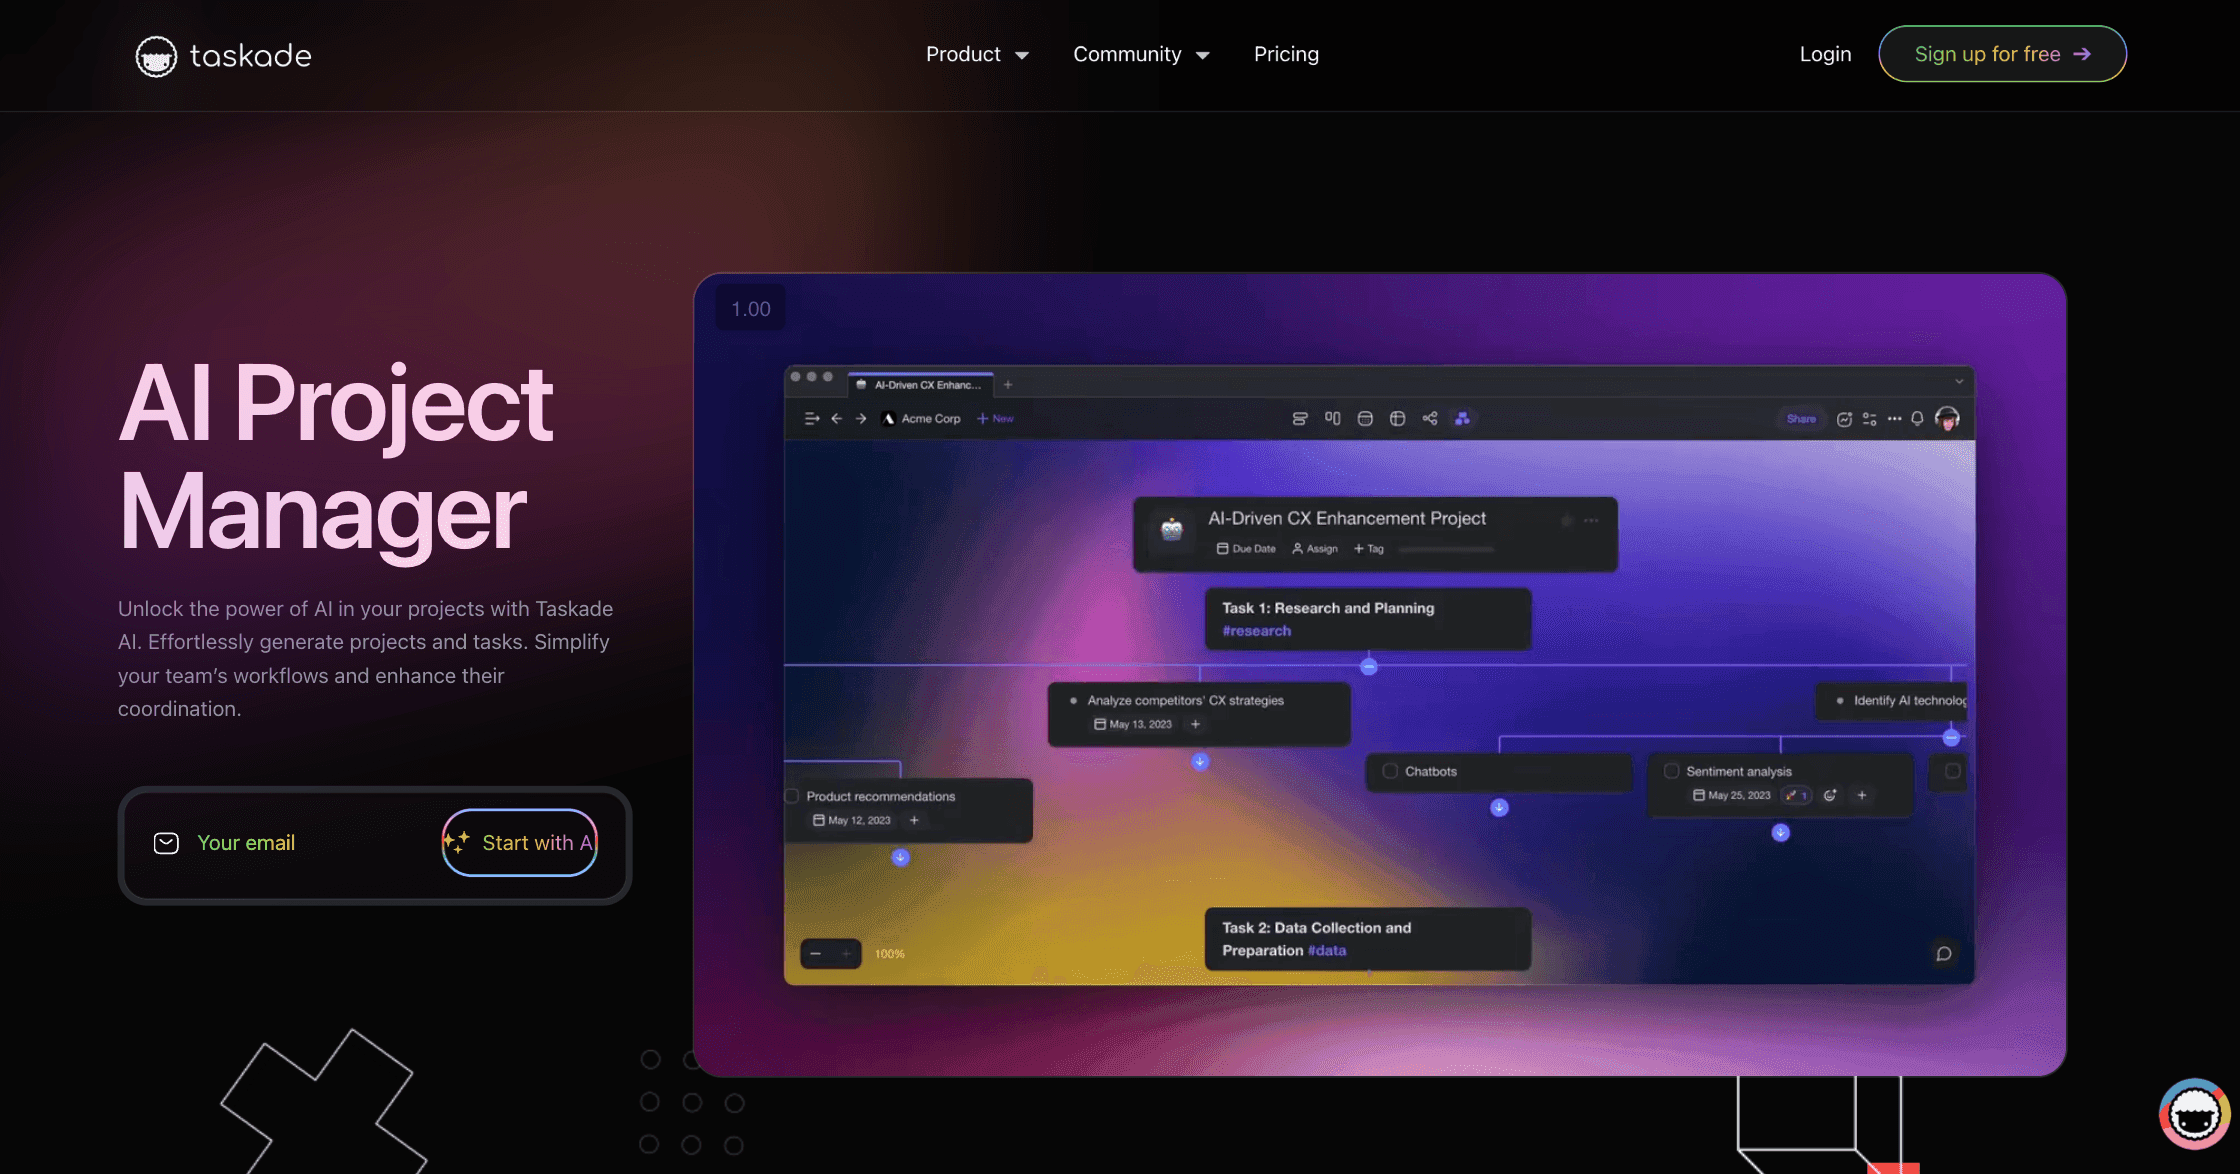Click the 100% zoom level indicator
The image size is (2240, 1174).
click(x=890, y=954)
